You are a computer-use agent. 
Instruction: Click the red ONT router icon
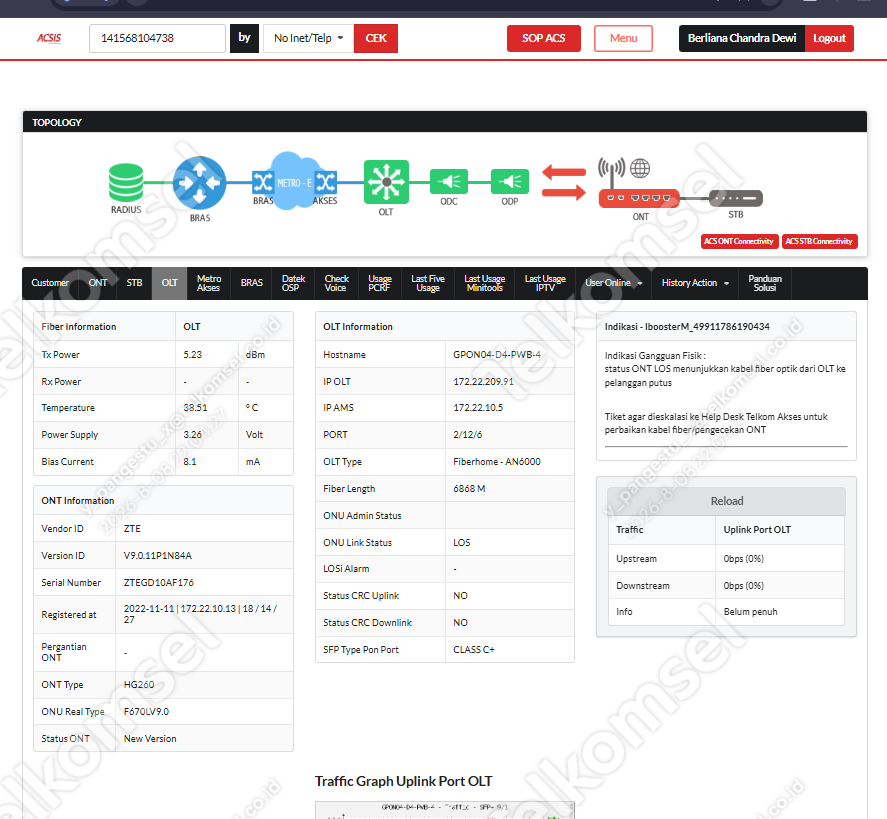click(x=639, y=198)
